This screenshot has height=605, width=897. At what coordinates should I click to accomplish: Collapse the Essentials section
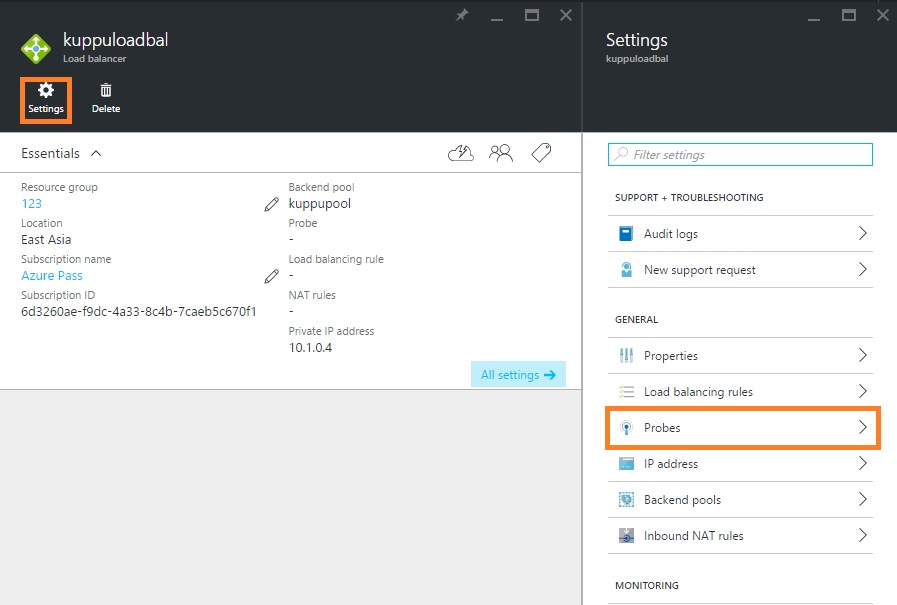(x=96, y=153)
